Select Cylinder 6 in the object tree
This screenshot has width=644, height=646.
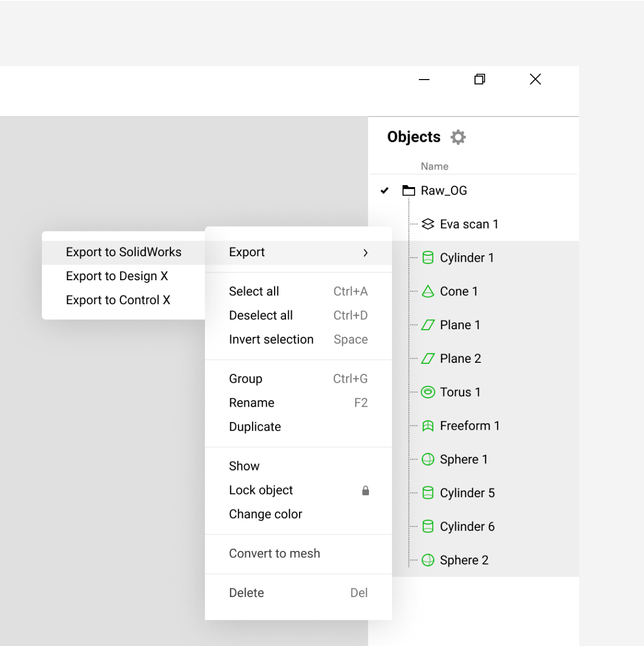(467, 527)
